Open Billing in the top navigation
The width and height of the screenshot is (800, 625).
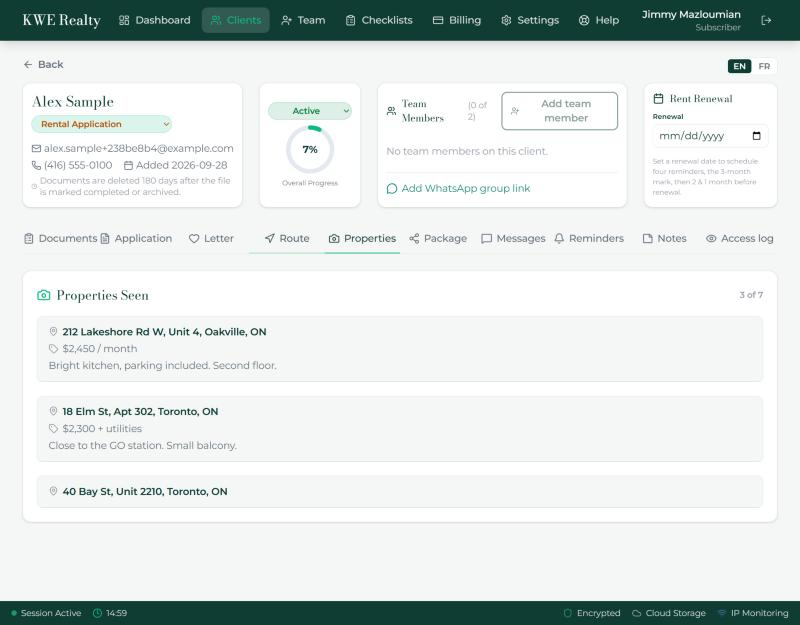pos(457,20)
